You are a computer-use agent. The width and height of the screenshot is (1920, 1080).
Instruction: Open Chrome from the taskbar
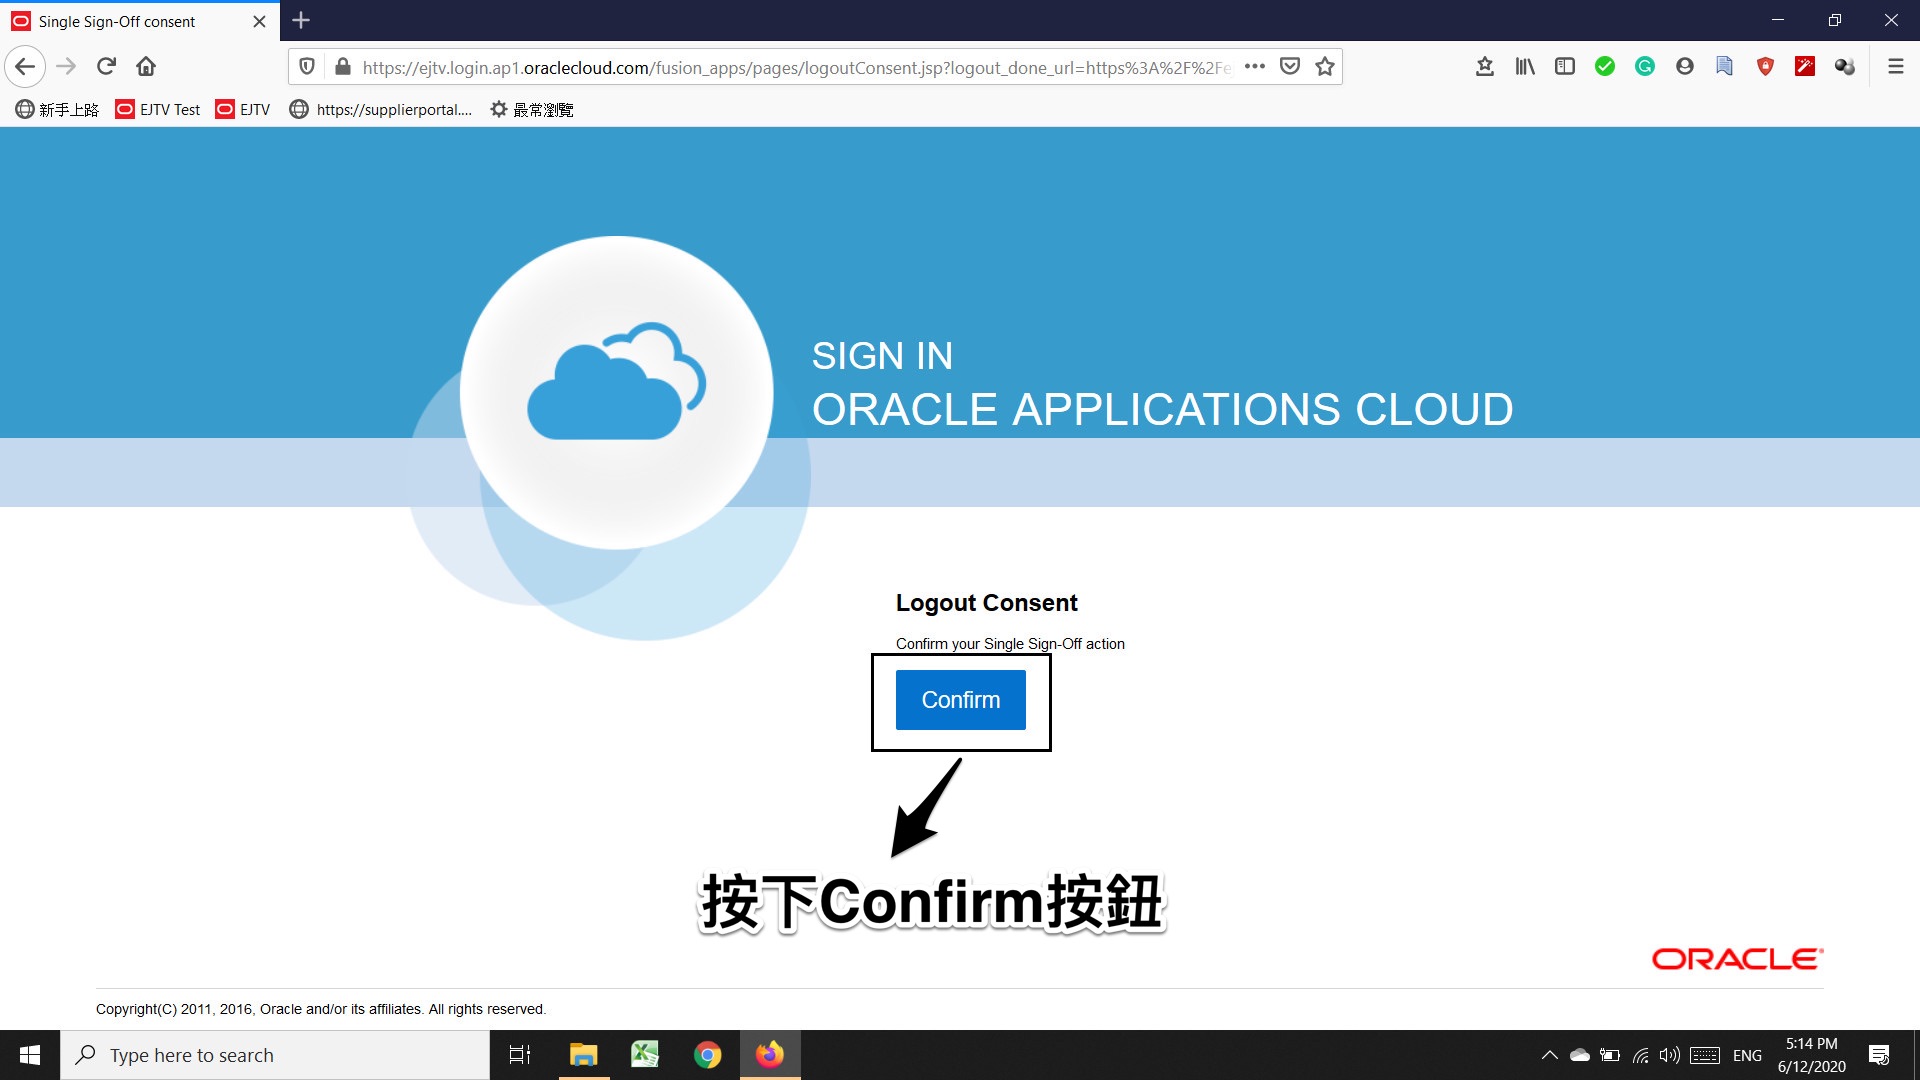click(x=707, y=1055)
